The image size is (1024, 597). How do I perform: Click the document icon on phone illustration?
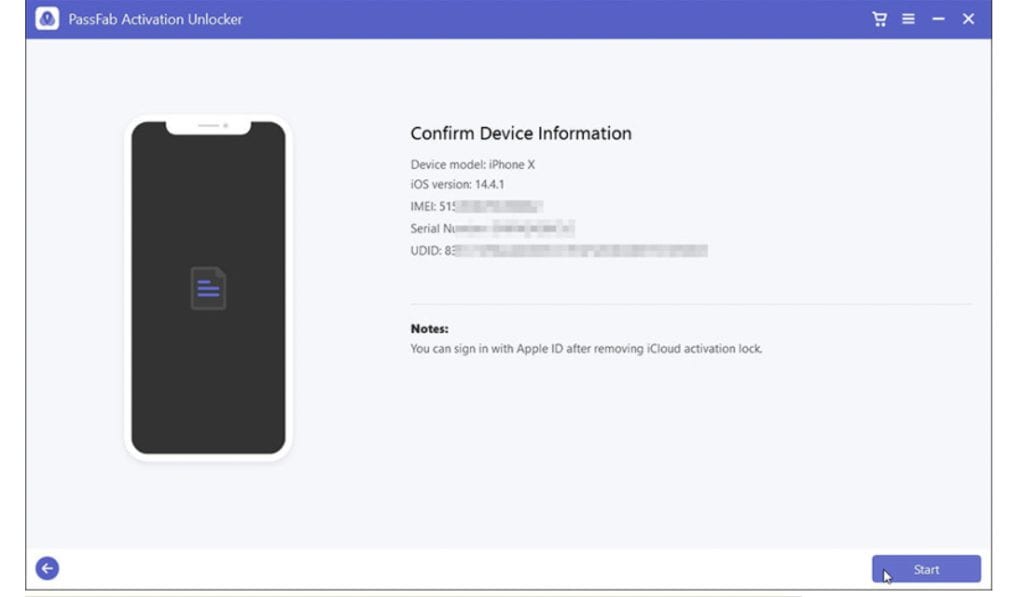click(x=208, y=288)
